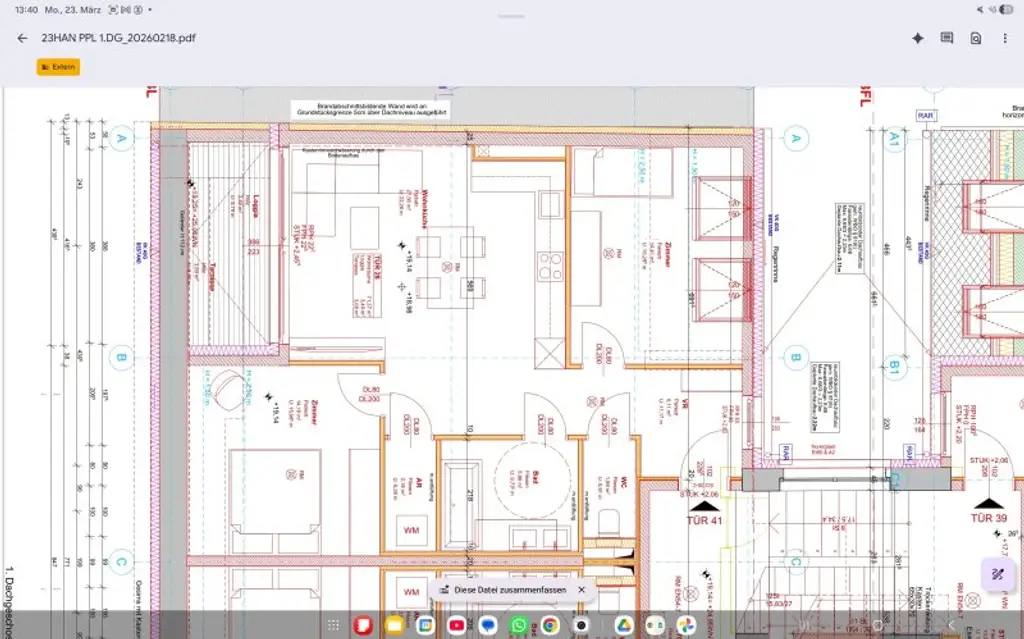Viewport: 1024px width, 639px height.
Task: Tap the yellow Extern label chip
Action: click(57, 66)
